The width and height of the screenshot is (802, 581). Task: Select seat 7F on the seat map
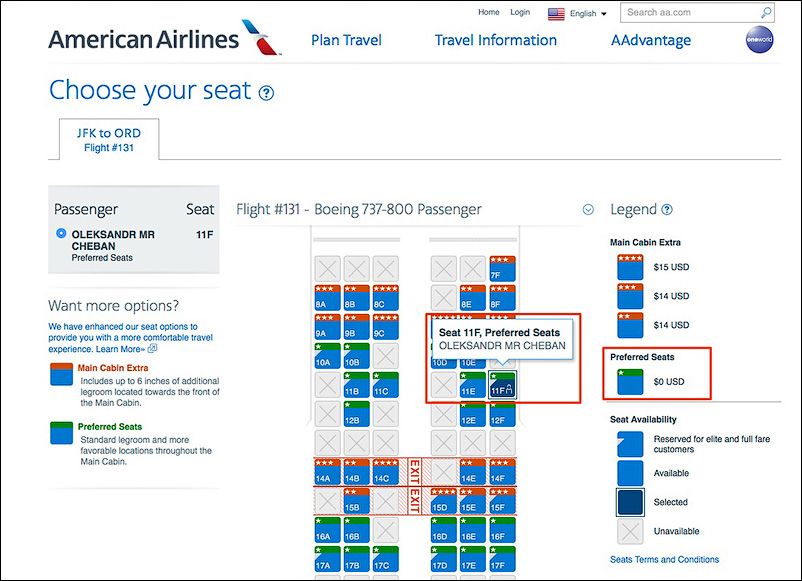pos(502,269)
